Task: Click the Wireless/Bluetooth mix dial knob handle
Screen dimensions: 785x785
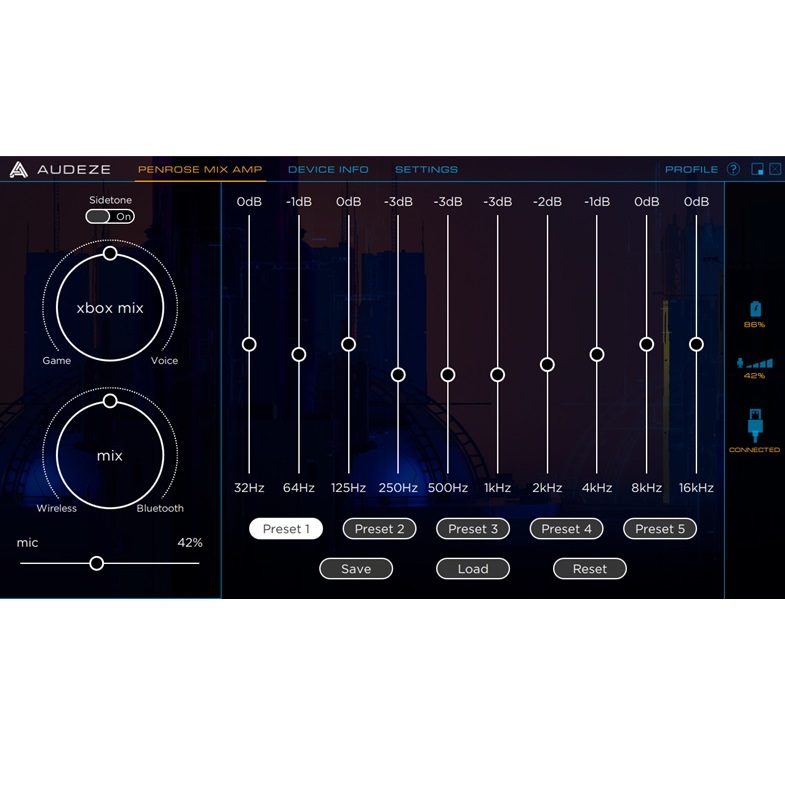Action: [x=110, y=401]
